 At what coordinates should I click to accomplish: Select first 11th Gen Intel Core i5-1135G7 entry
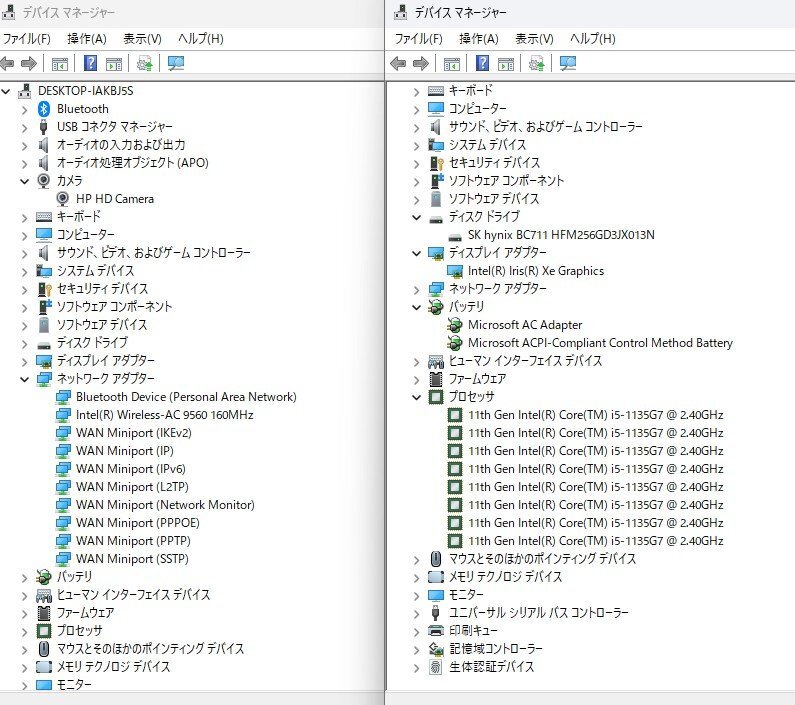(x=596, y=415)
